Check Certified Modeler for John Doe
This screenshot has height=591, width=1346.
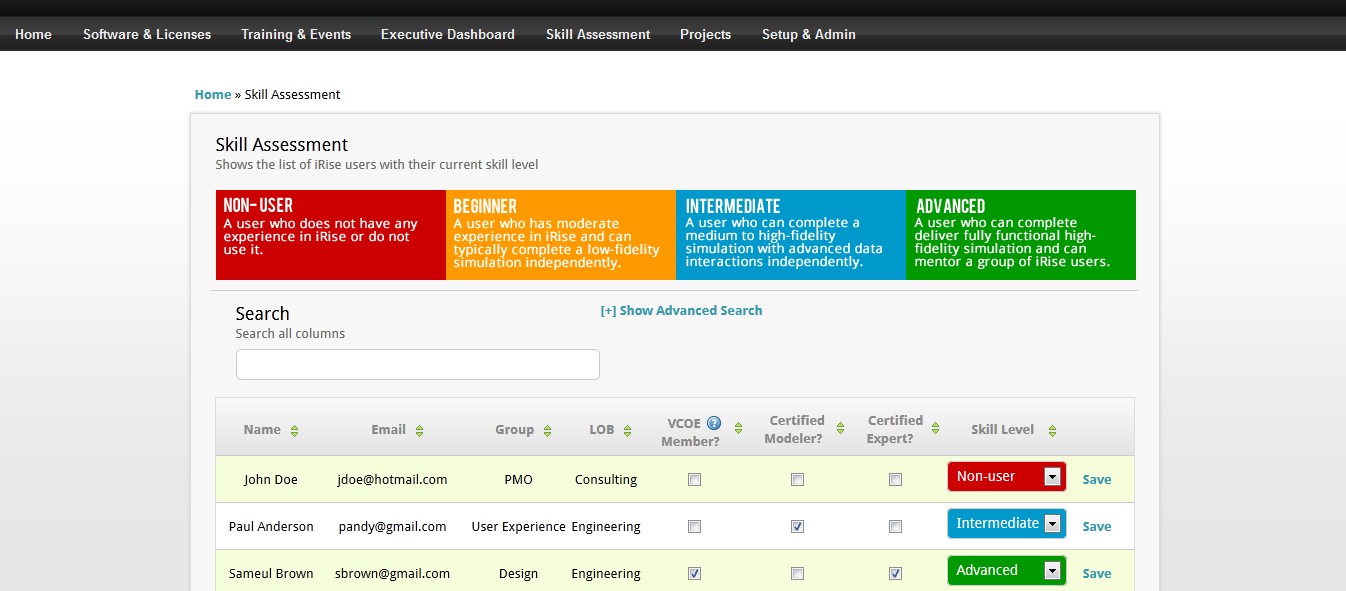click(x=797, y=480)
